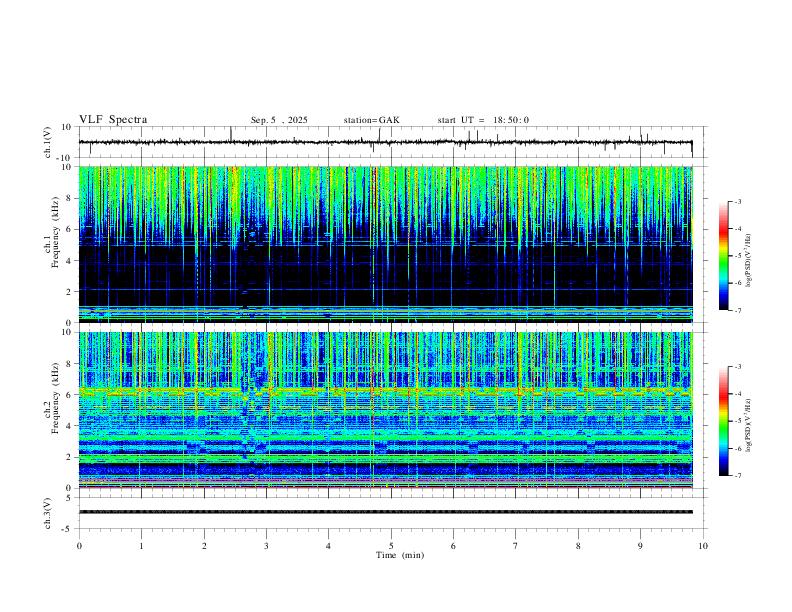Click the "-10" tick on ch.1(V) axis
Viewport: 792px width, 612px height.
(66, 158)
